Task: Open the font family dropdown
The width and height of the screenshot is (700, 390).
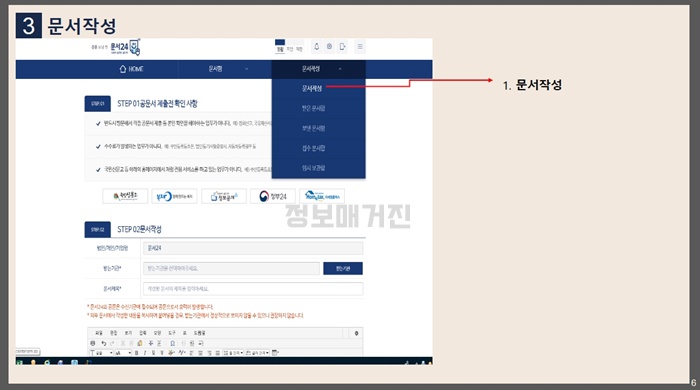Action: coord(101,353)
